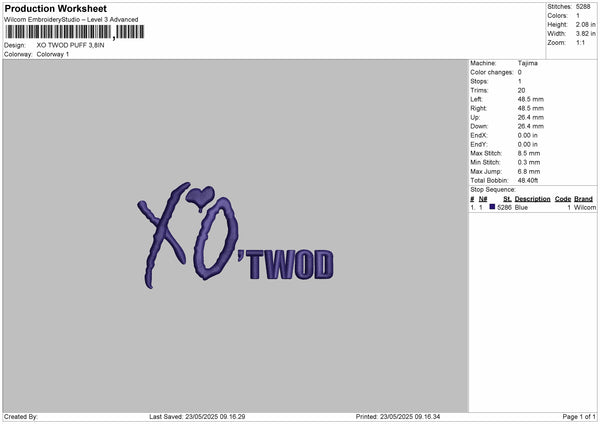Click the Total Bobbin value 48.40ft

(528, 180)
